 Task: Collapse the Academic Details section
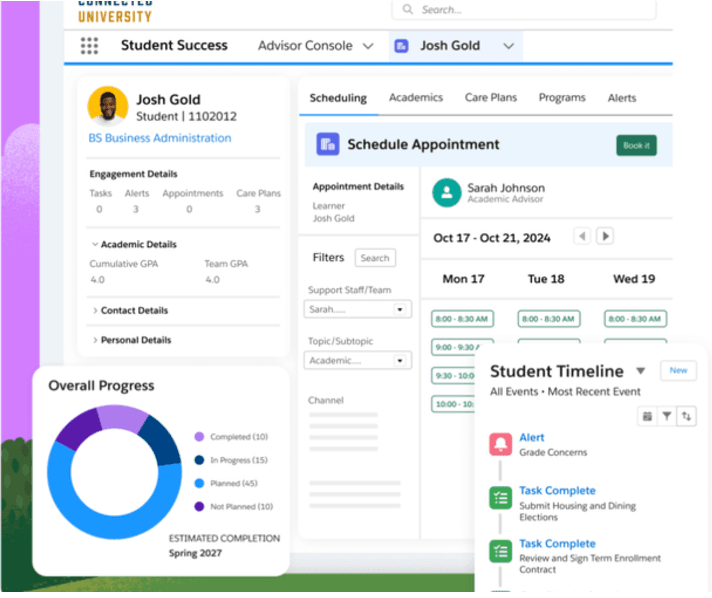coord(95,244)
